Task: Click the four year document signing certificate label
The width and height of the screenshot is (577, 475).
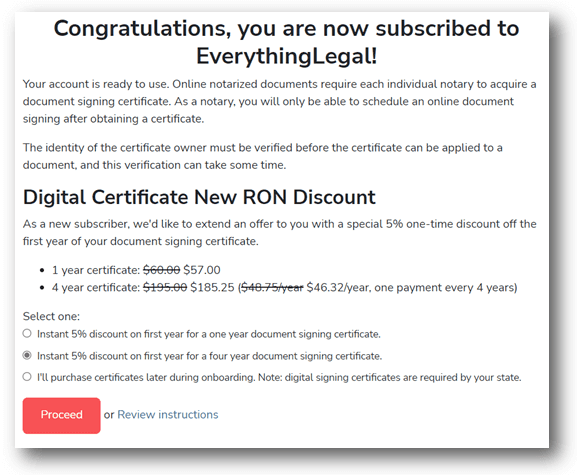Action: click(209, 356)
